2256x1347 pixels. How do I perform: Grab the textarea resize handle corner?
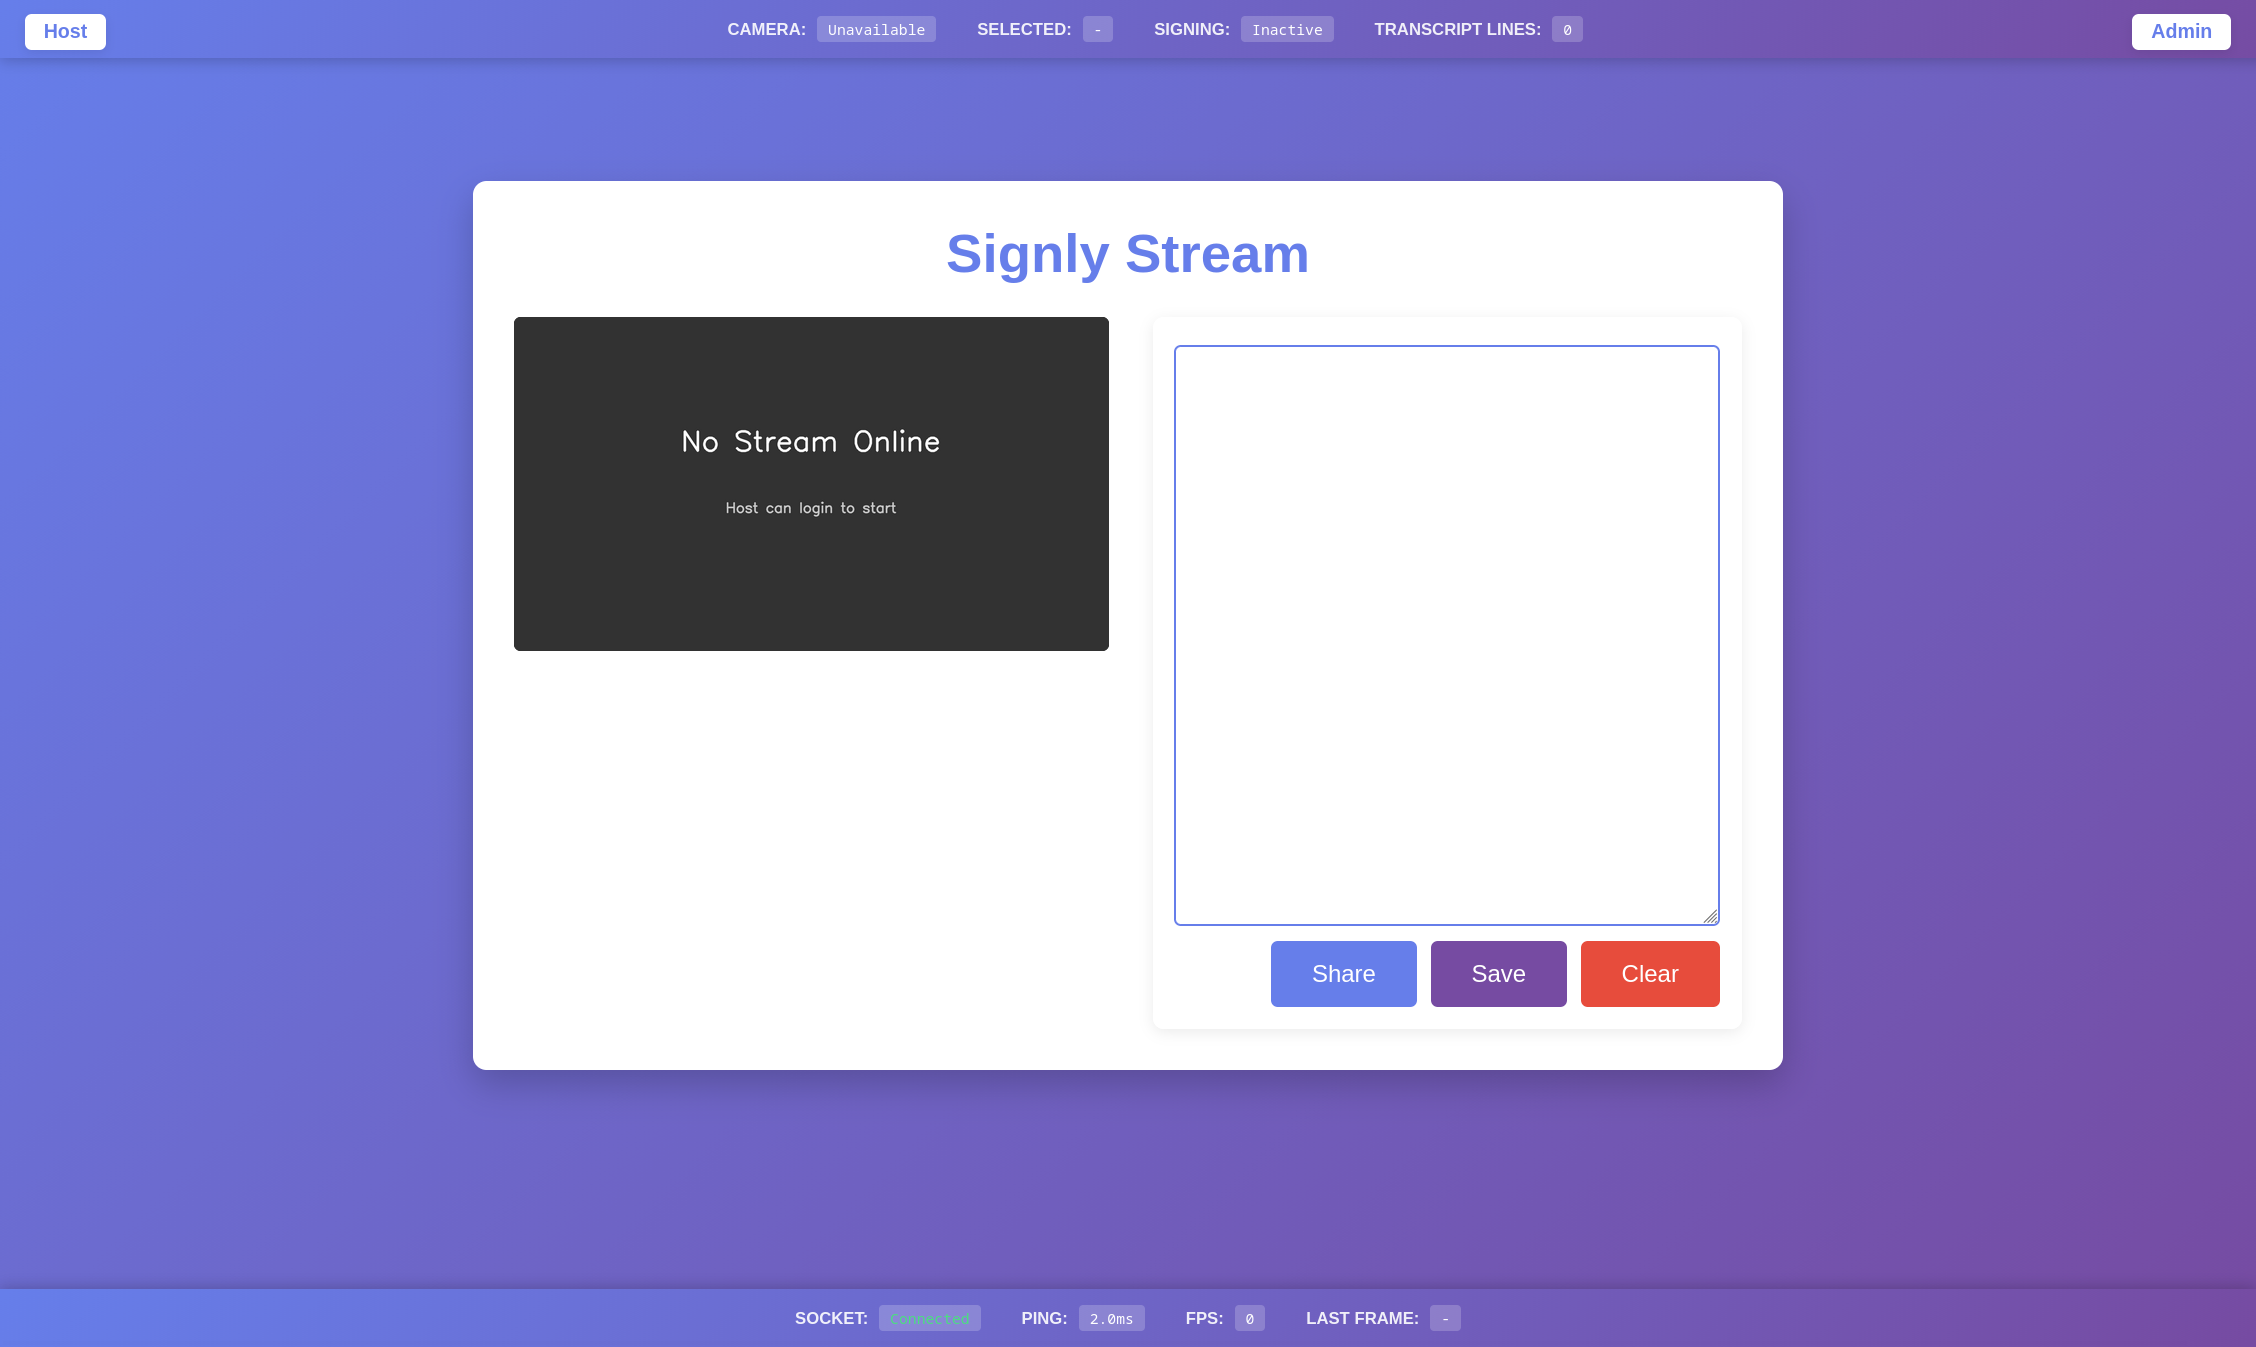click(1710, 916)
